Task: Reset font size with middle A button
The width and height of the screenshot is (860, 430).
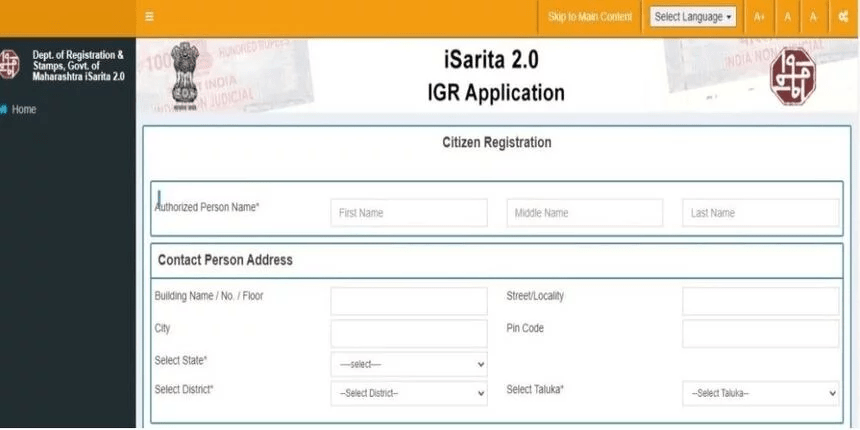Action: 788,17
